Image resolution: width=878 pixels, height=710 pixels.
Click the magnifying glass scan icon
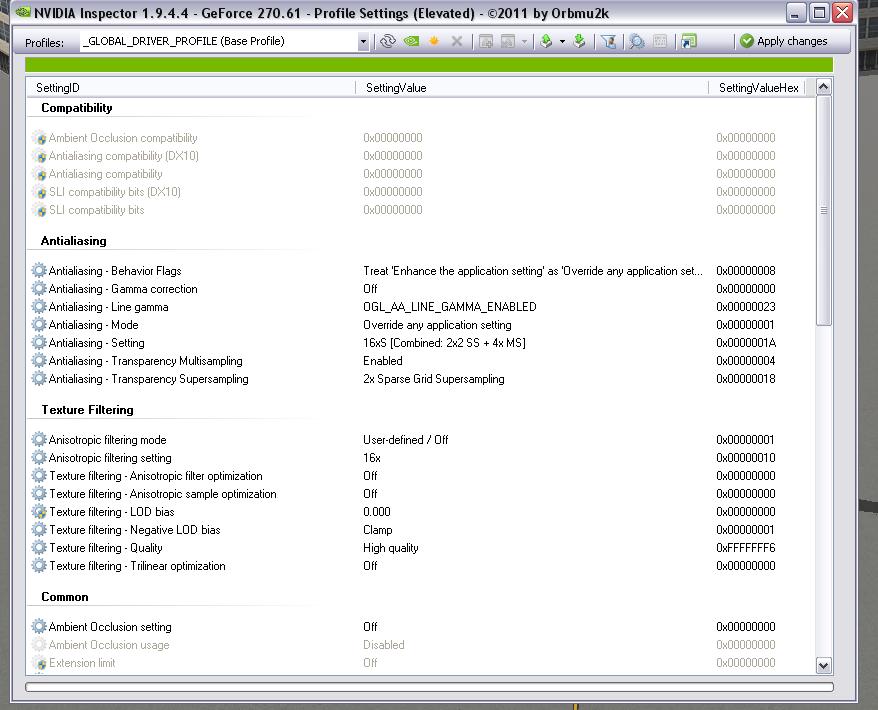637,41
